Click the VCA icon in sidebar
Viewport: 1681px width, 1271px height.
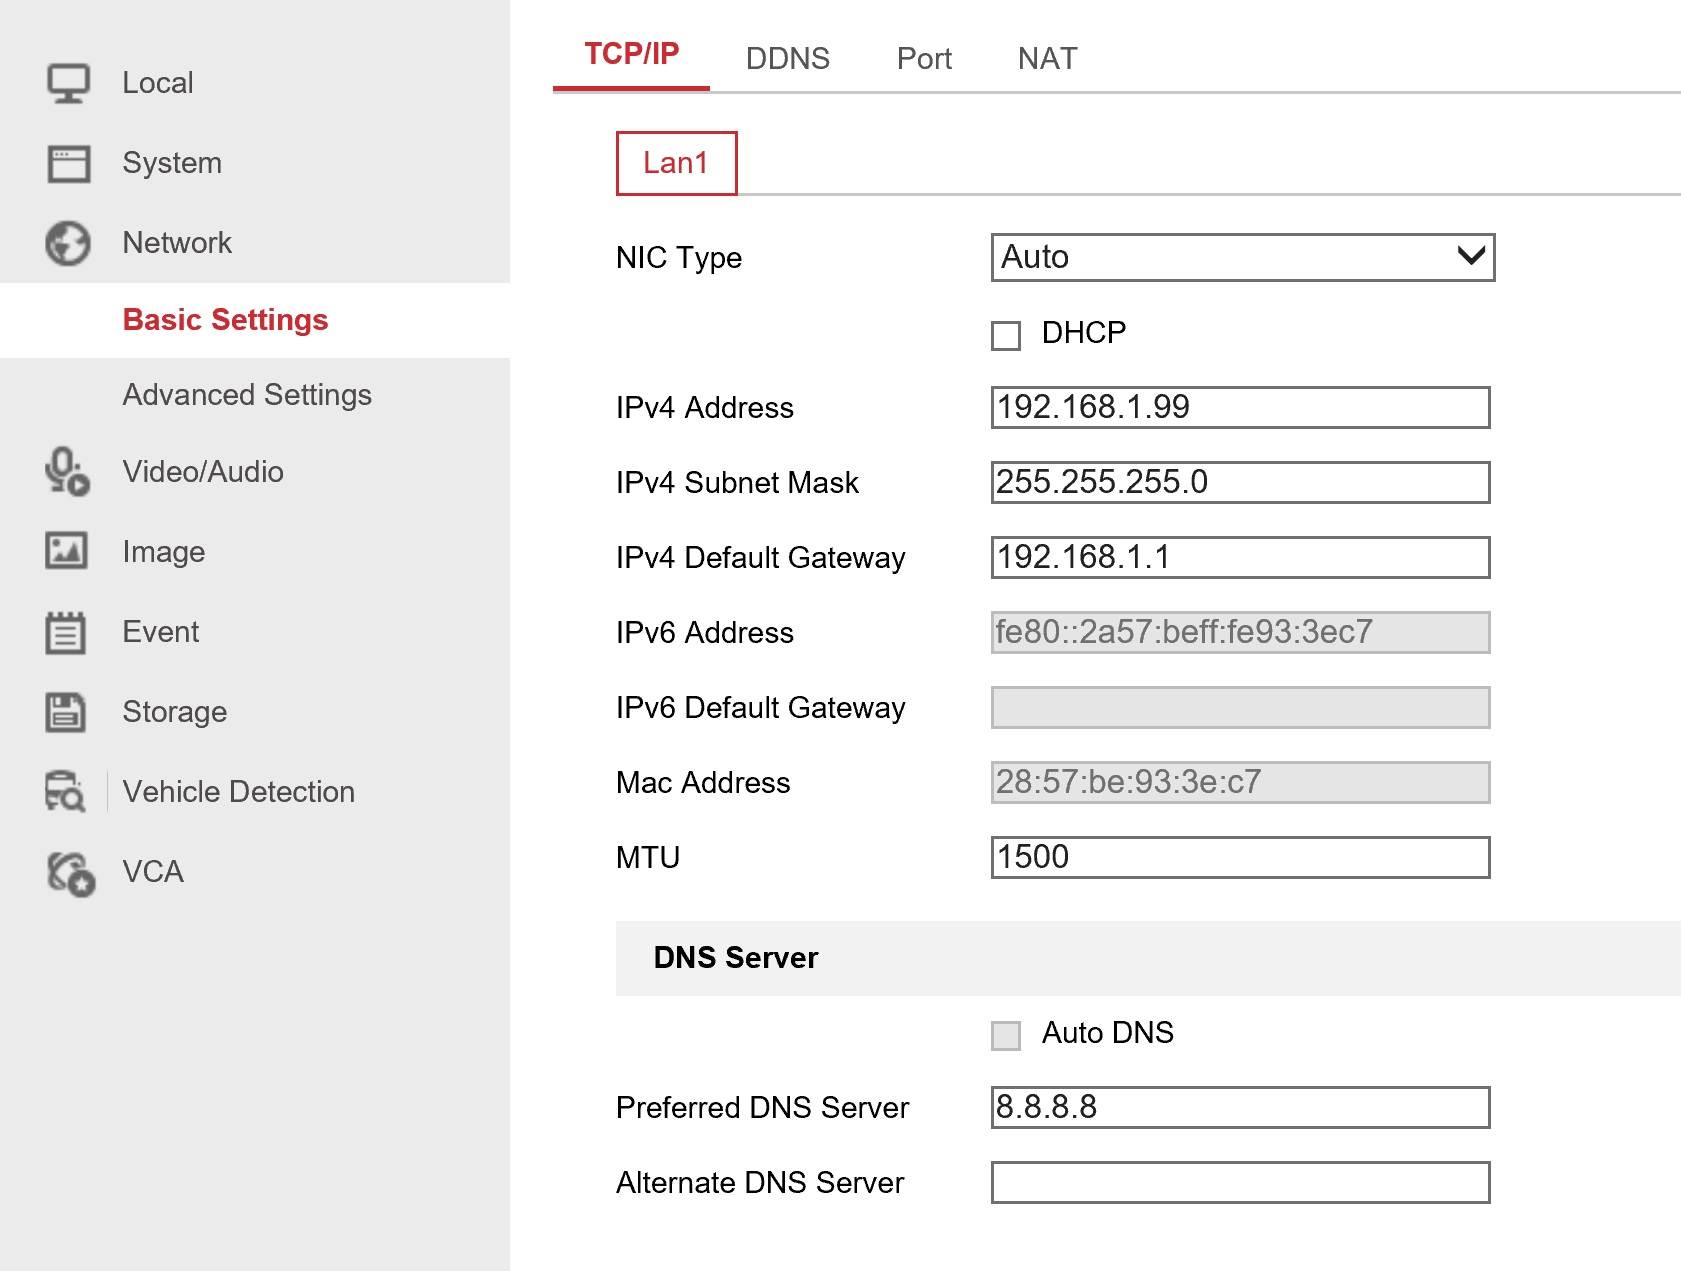[x=70, y=873]
